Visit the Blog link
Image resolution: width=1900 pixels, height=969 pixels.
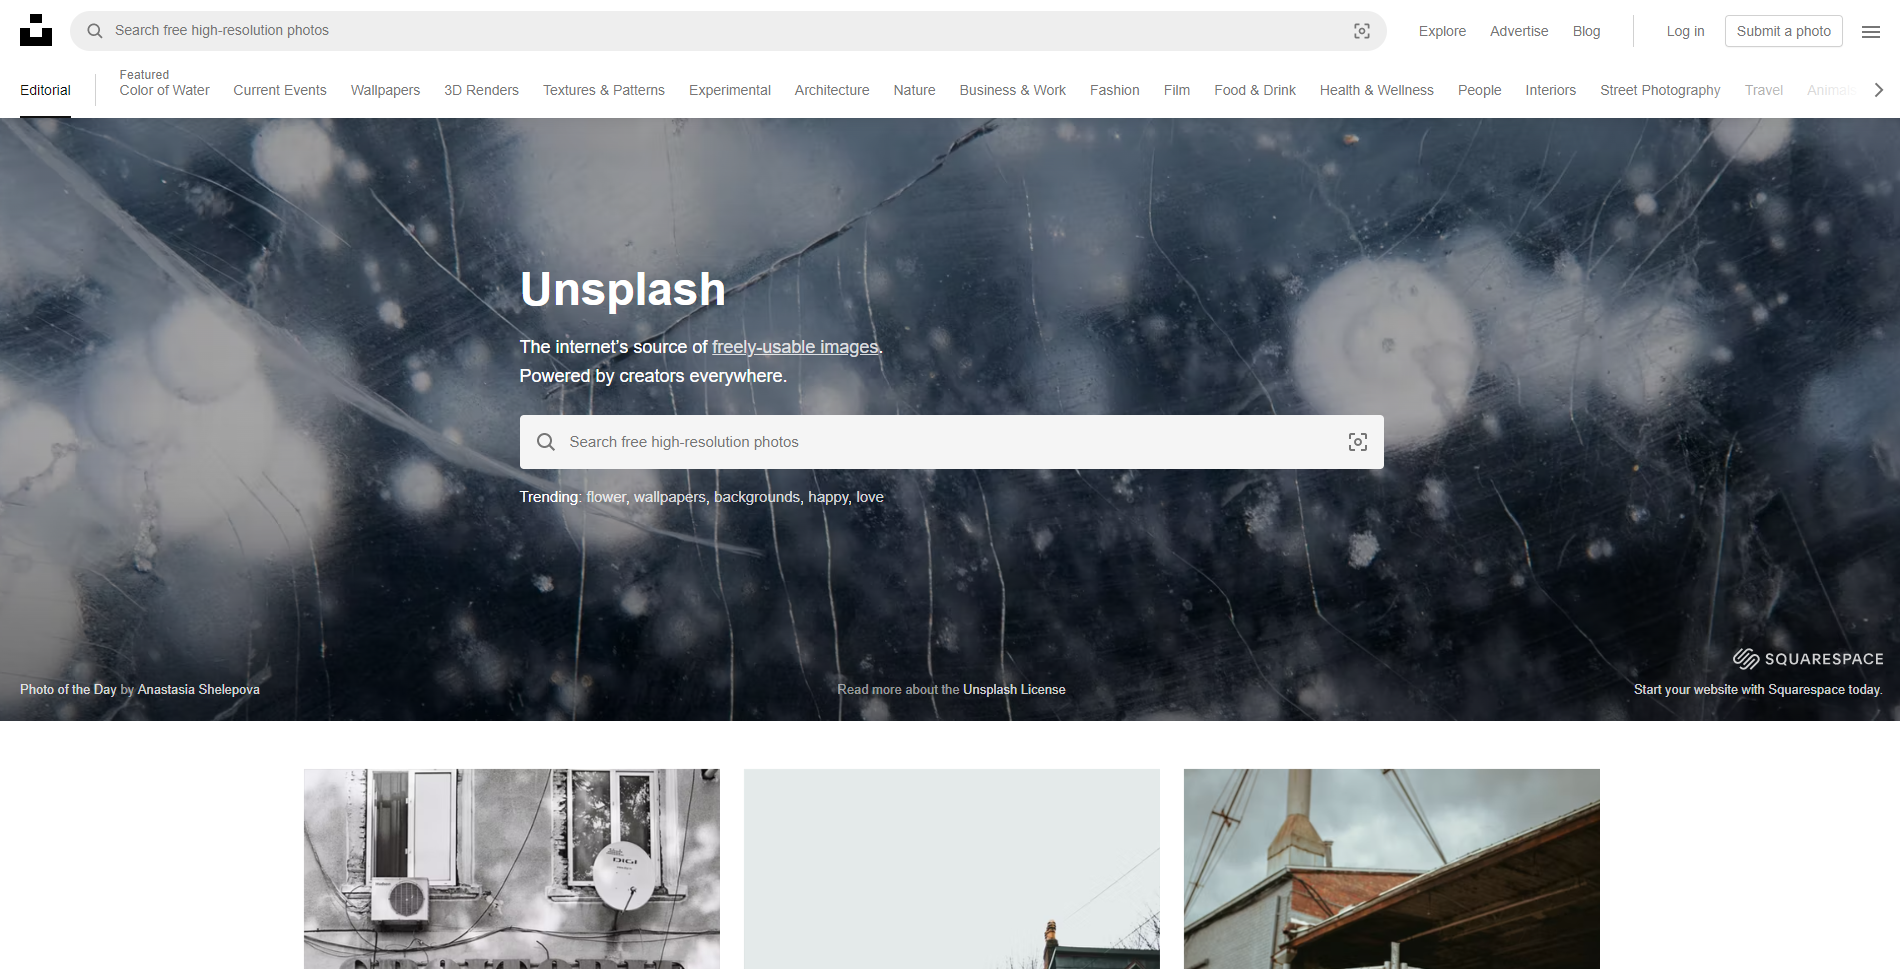(x=1586, y=31)
